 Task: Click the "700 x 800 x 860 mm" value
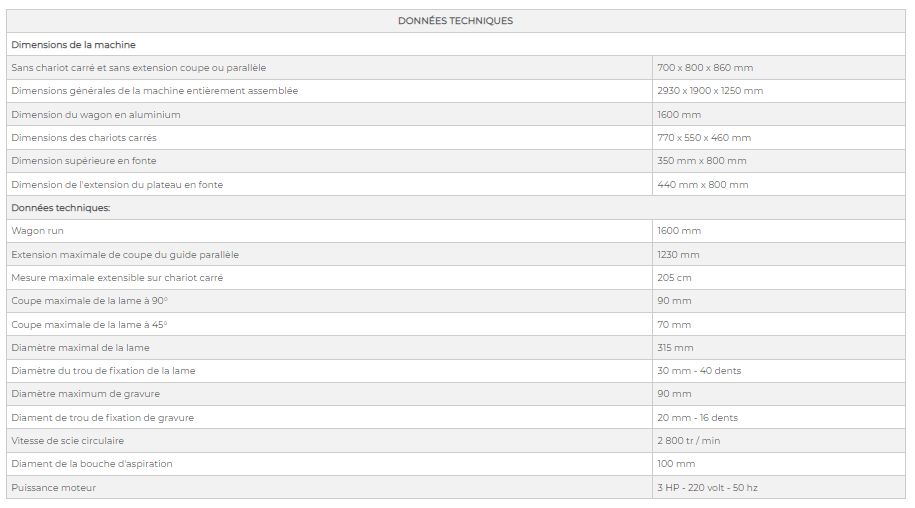[705, 68]
